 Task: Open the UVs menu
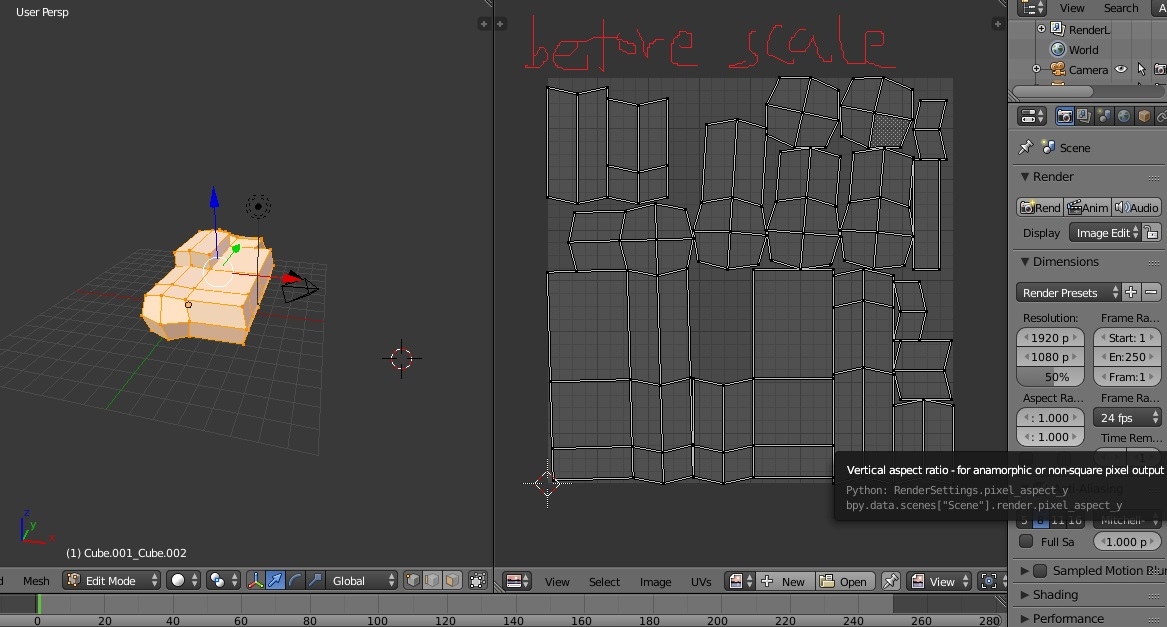pos(701,581)
